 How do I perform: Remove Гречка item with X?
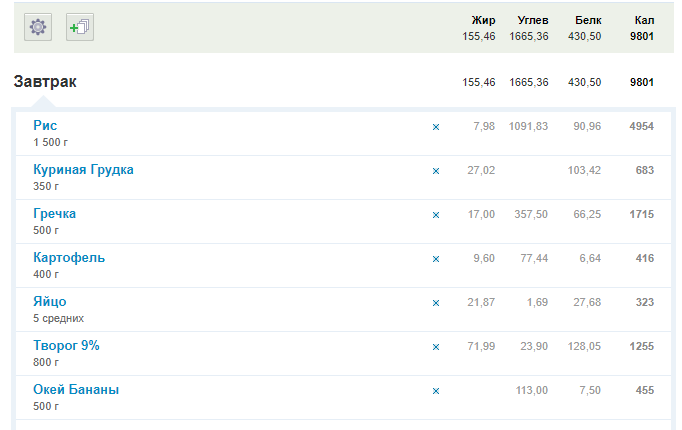(x=435, y=215)
